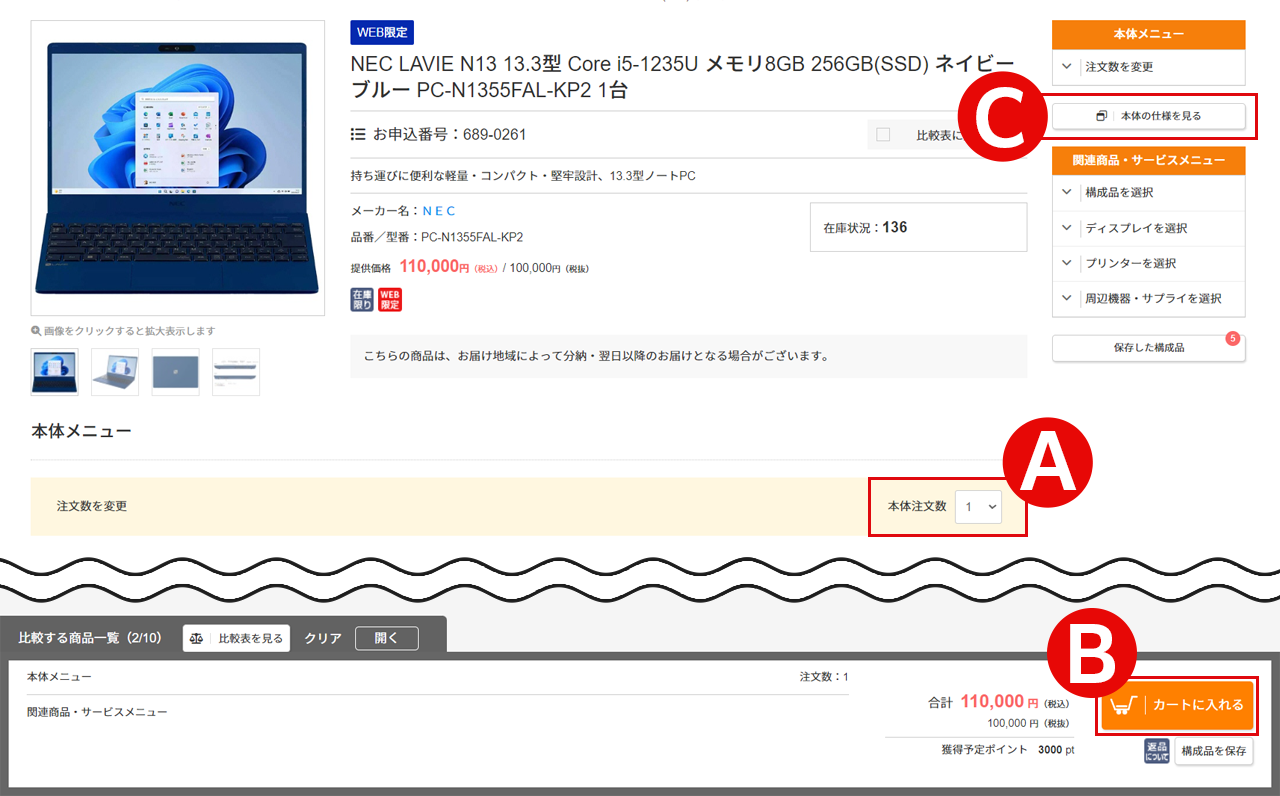1280x796 pixels.
Task: Click 関連商品・サービスメニュー in the bottom summary
Action: (97, 712)
